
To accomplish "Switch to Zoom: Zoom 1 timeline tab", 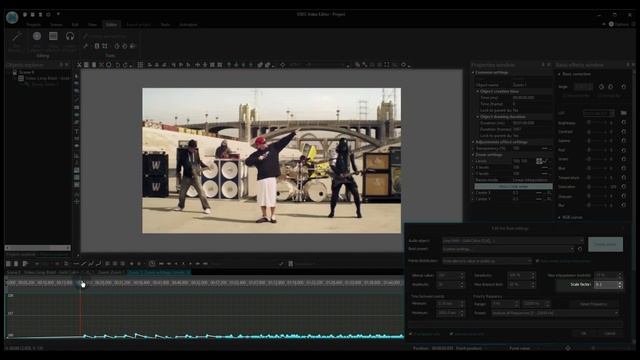I will (x=110, y=272).
